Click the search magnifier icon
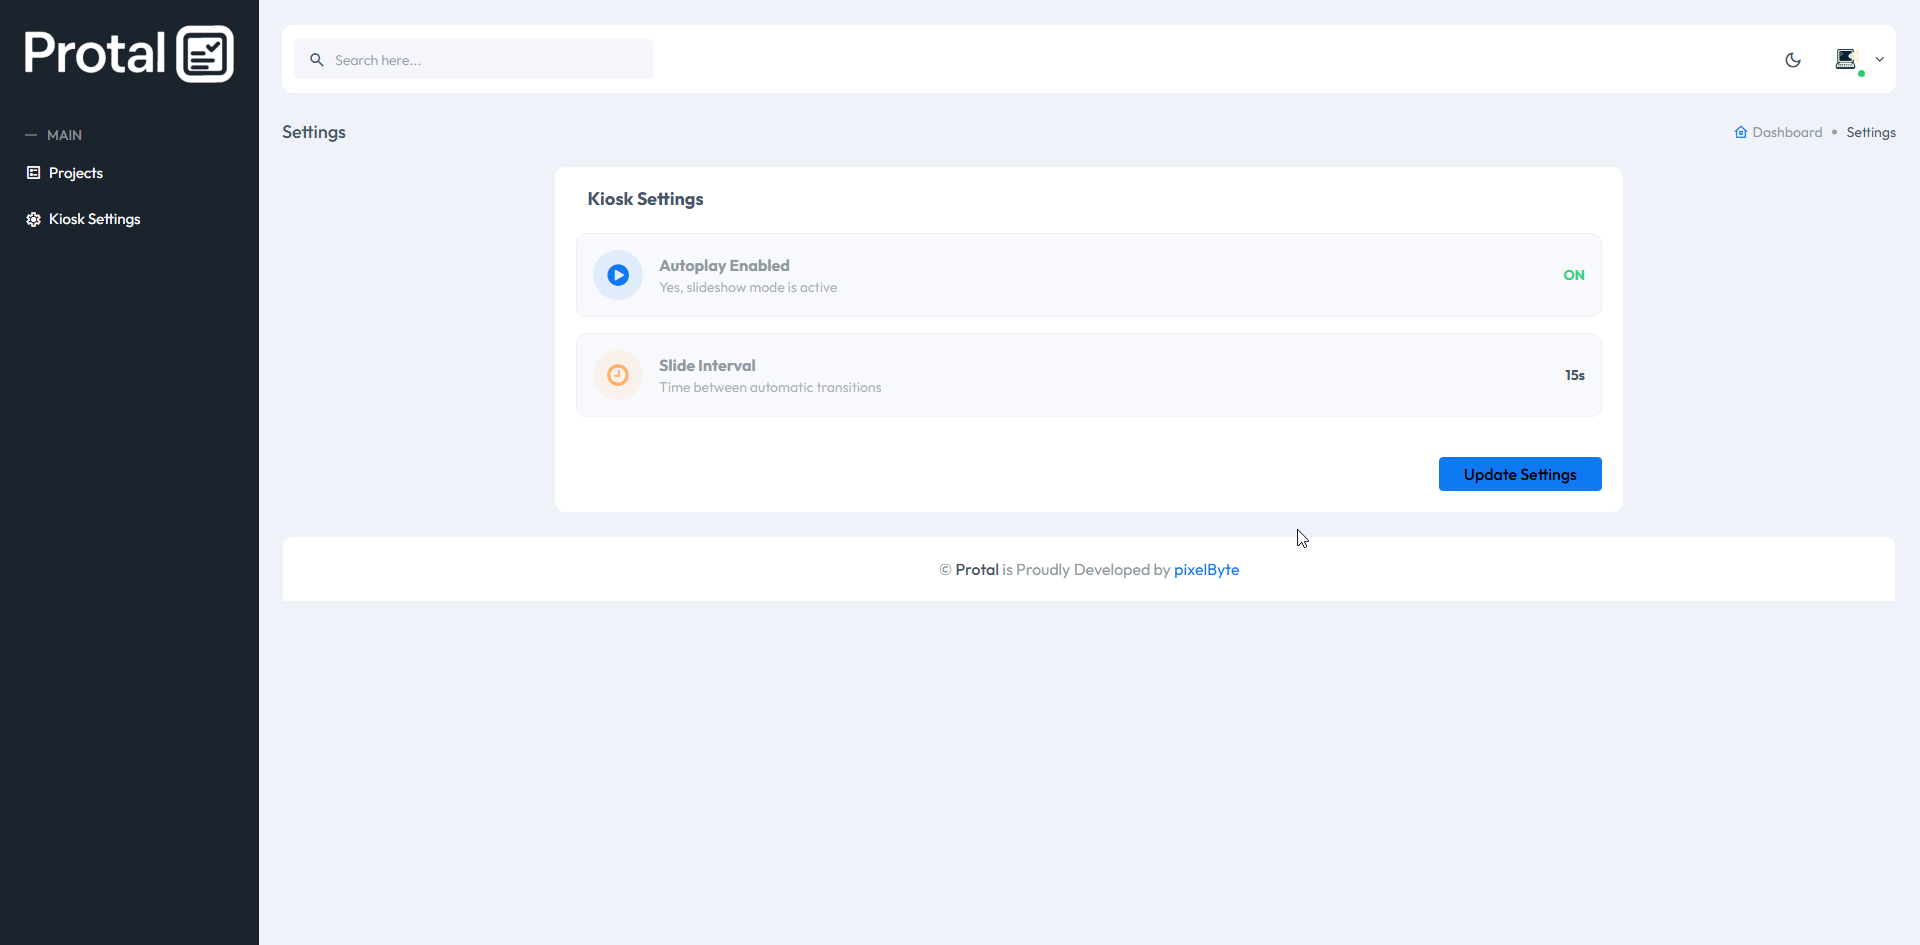 317,59
